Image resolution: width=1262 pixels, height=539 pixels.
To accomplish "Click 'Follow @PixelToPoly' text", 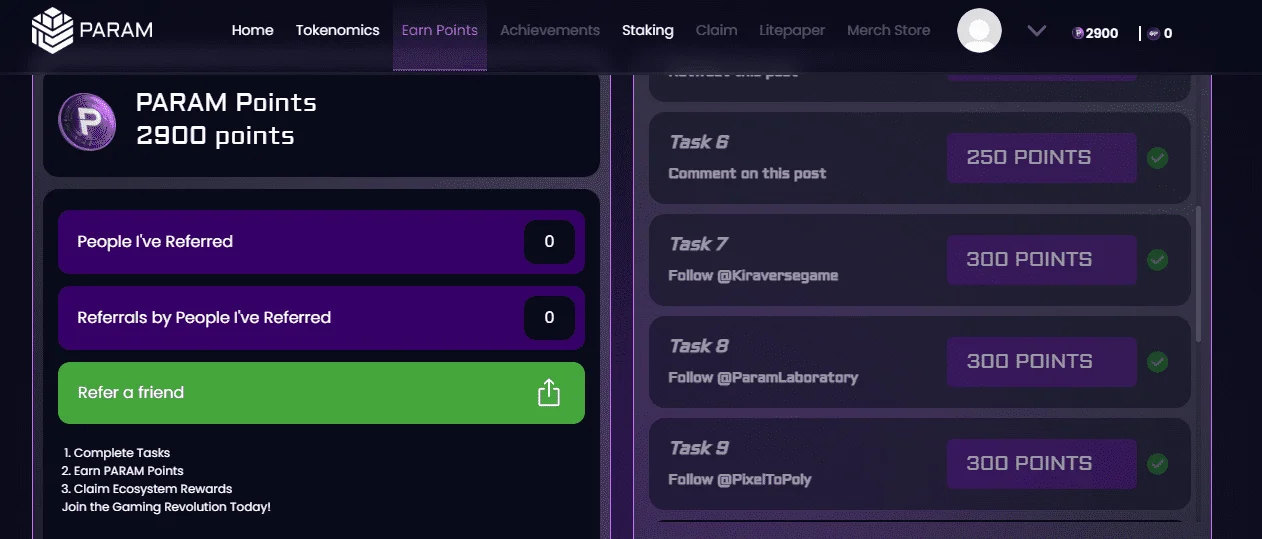I will click(739, 479).
